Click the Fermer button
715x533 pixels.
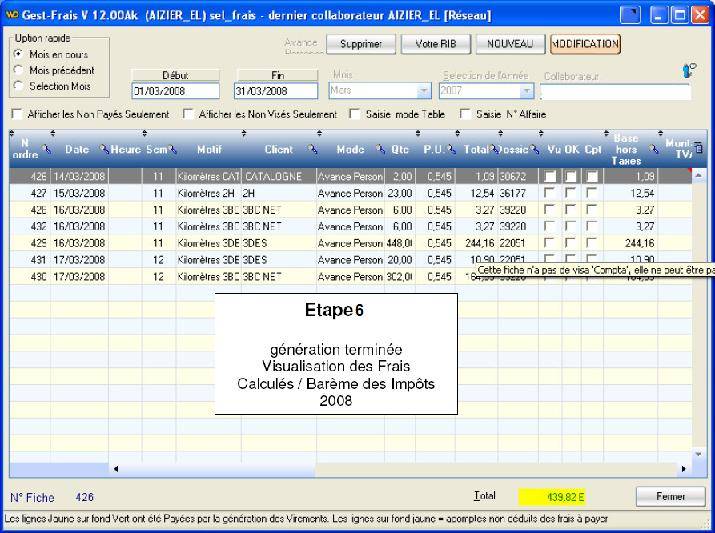point(670,497)
